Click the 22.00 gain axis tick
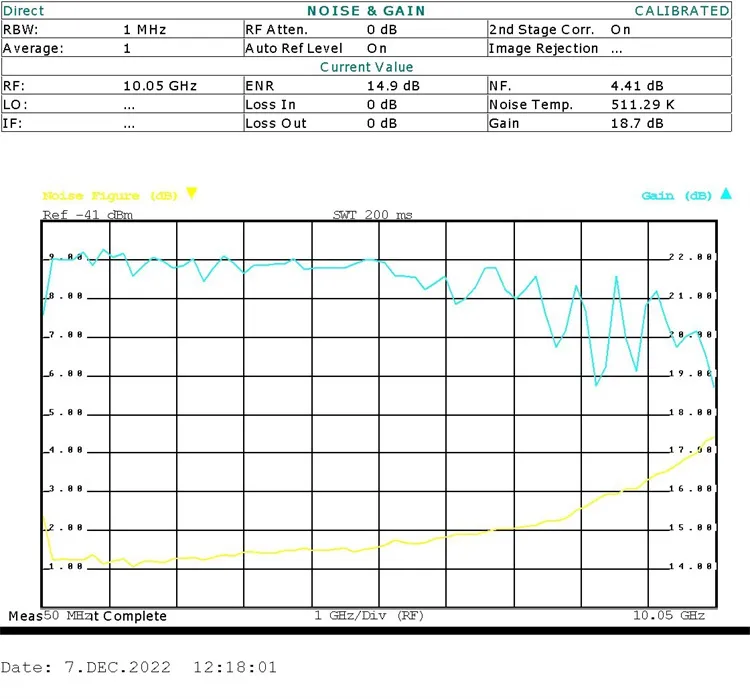750x699 pixels. (691, 257)
